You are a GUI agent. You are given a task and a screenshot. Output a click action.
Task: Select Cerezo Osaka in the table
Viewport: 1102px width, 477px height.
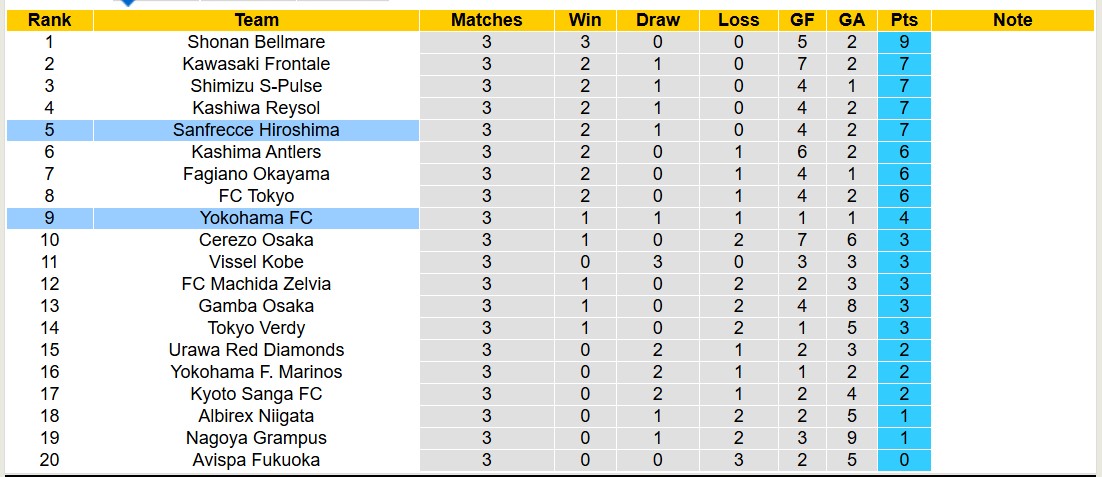256,240
